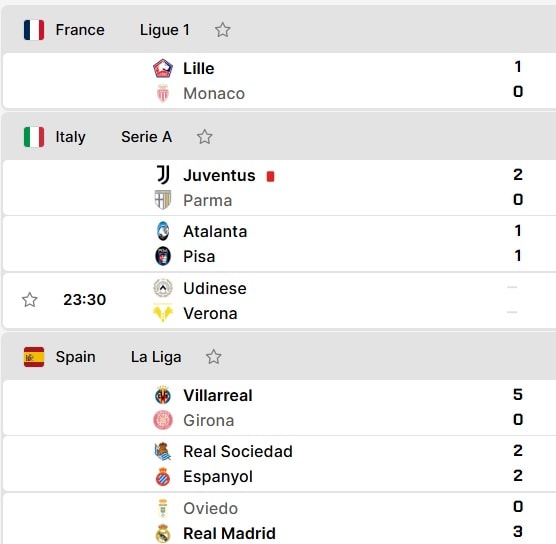Star the La Liga competition
The width and height of the screenshot is (556, 544).
pos(214,357)
